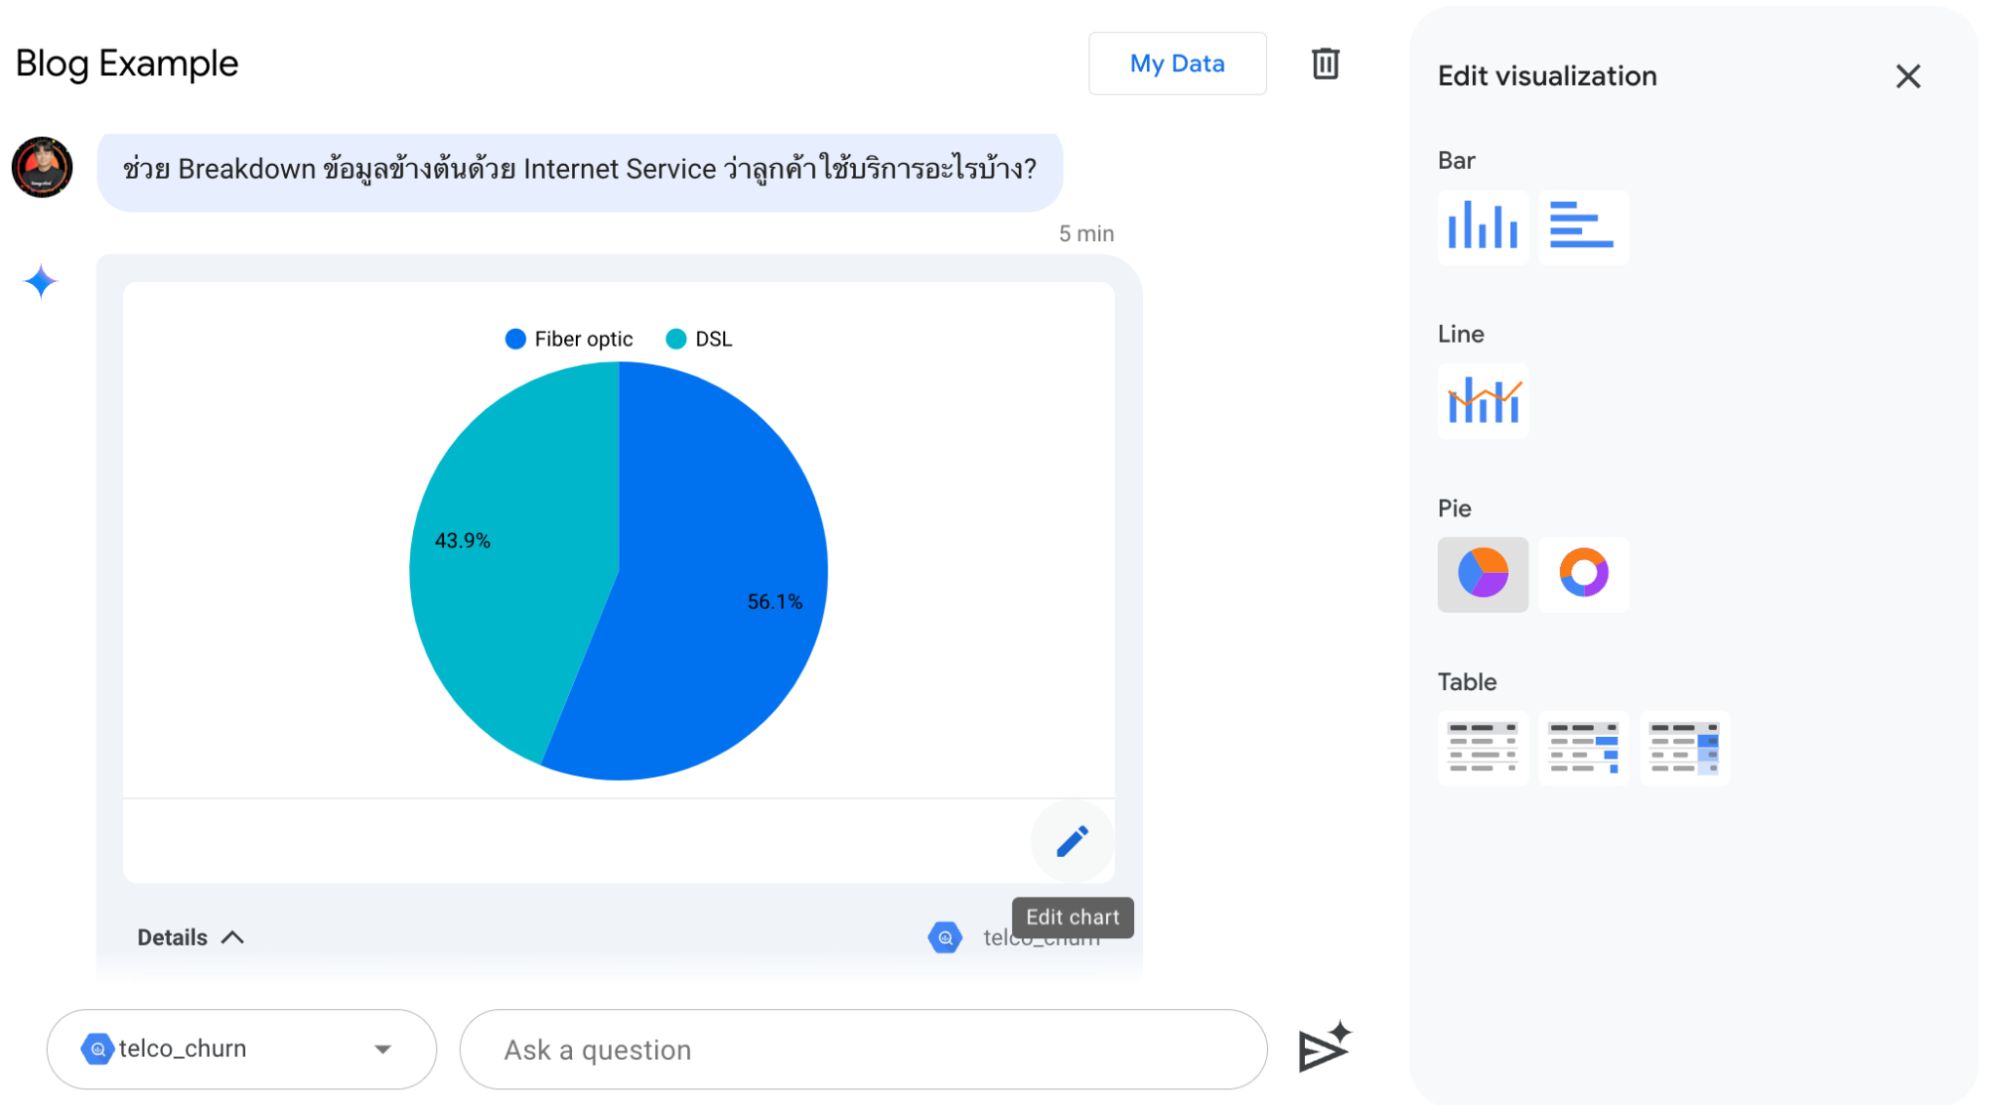Image resolution: width=1999 pixels, height=1105 pixels.
Task: Click the Edit visualization heading
Action: click(x=1547, y=76)
